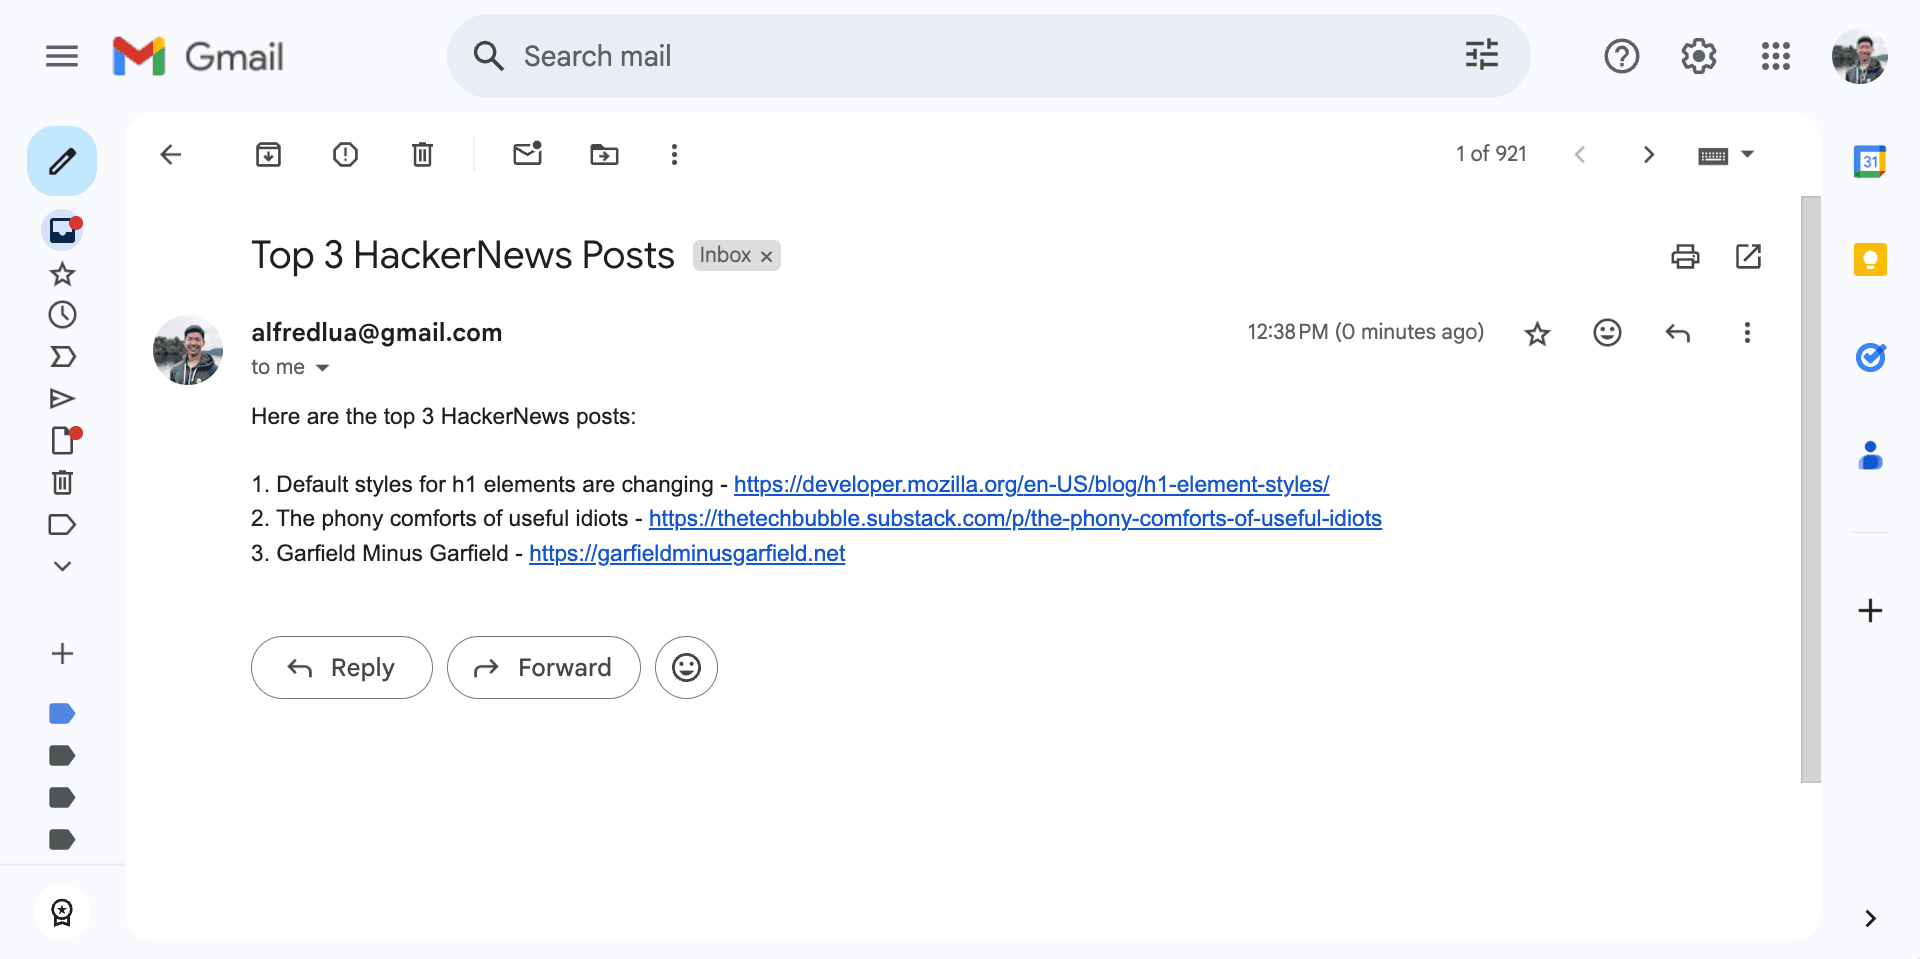Show details dropdown next to 'to me'
The width and height of the screenshot is (1920, 959).
click(x=322, y=368)
